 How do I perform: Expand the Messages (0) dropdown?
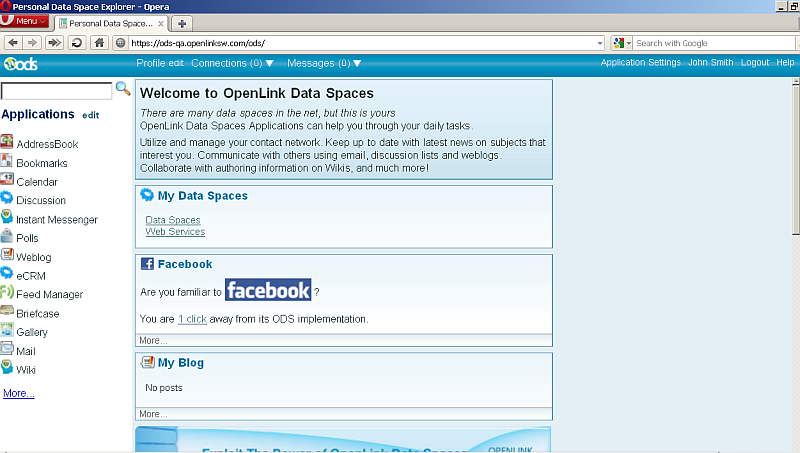tap(324, 63)
